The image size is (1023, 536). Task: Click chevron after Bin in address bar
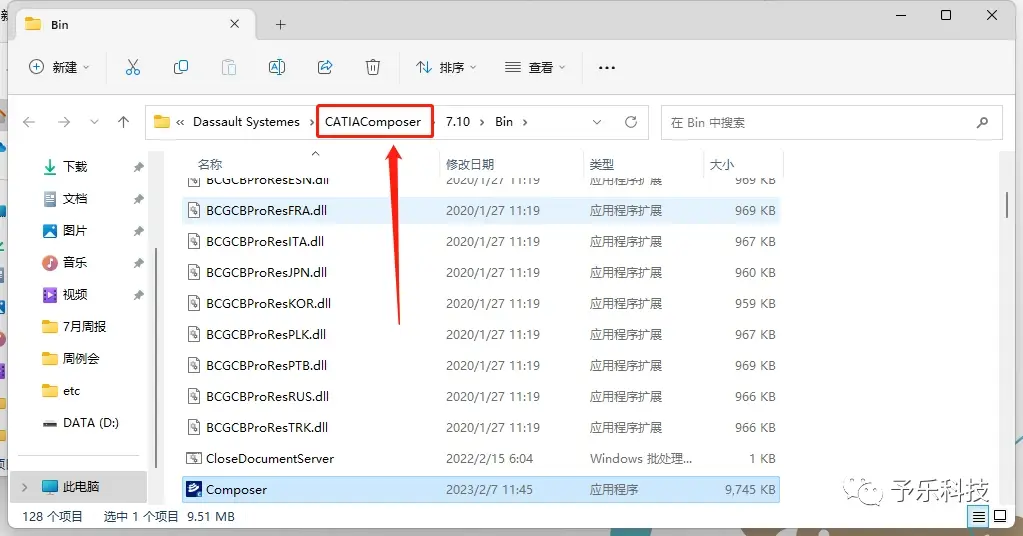point(525,122)
